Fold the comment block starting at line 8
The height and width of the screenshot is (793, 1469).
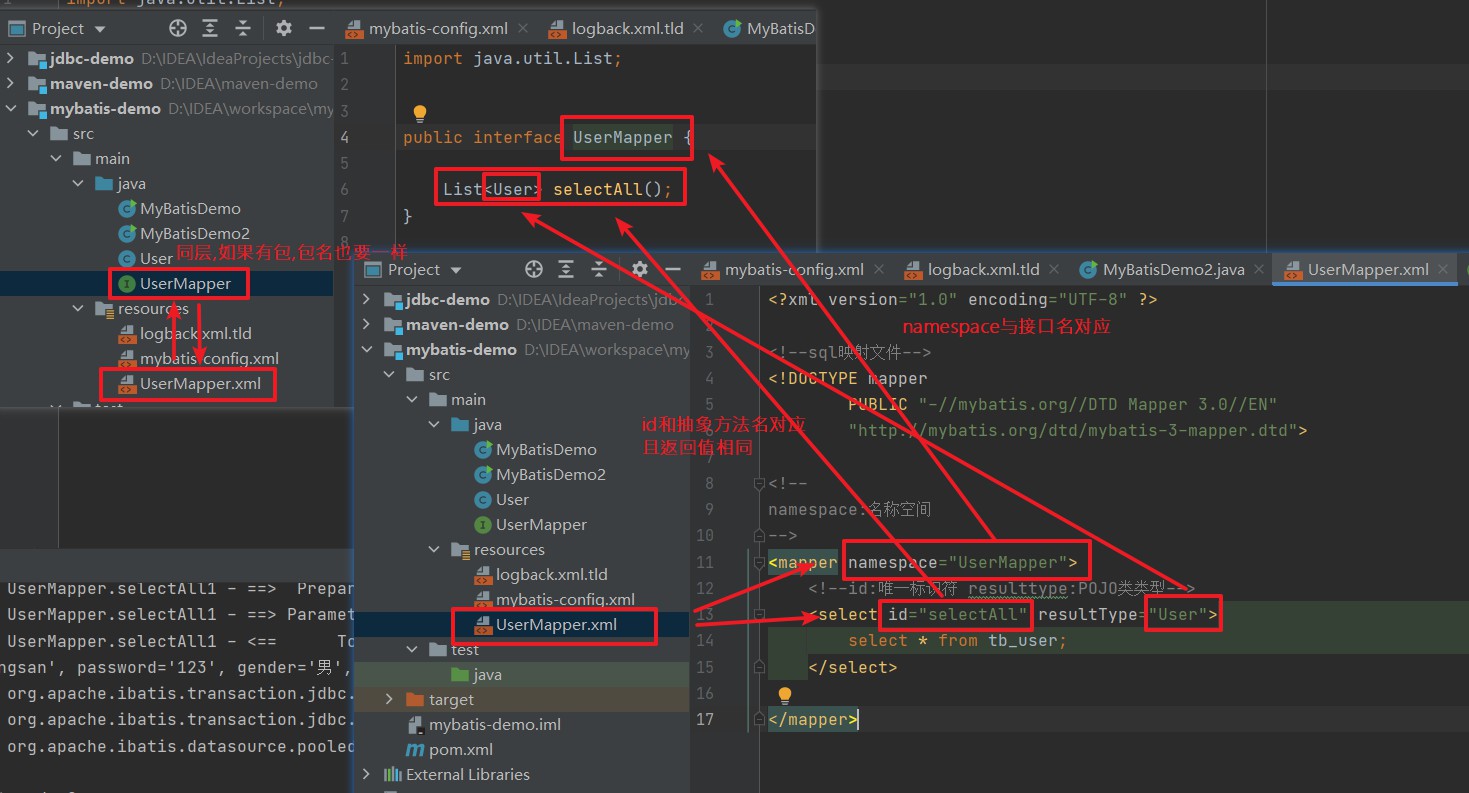759,484
